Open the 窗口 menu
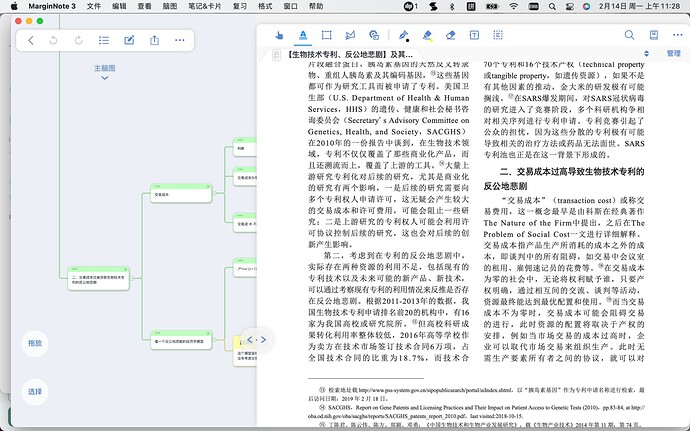Screen dimensions: 690x431 (x=290, y=6)
